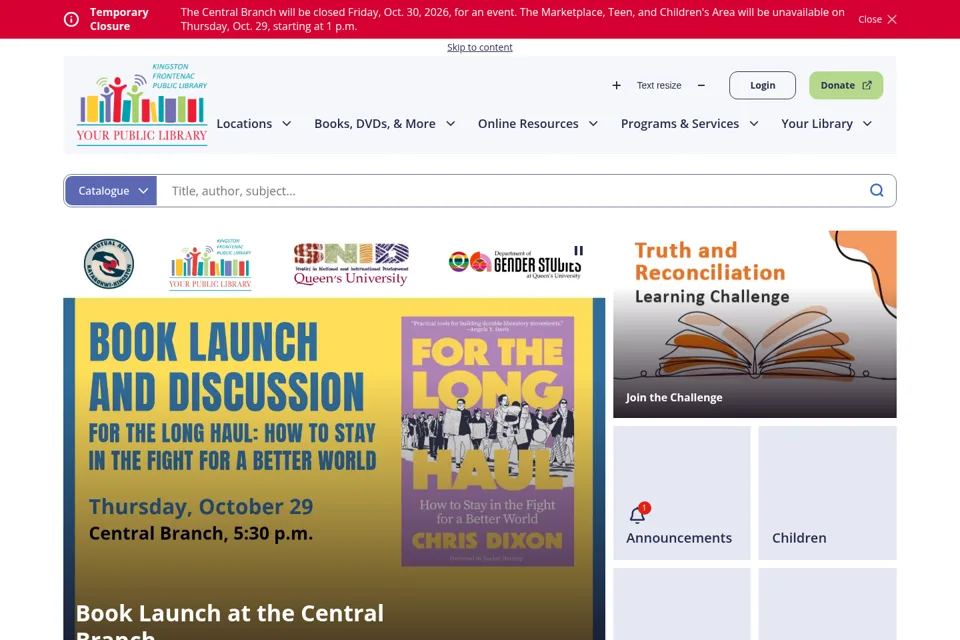Open the Kingston Frontenac Public Library logo

(142, 104)
